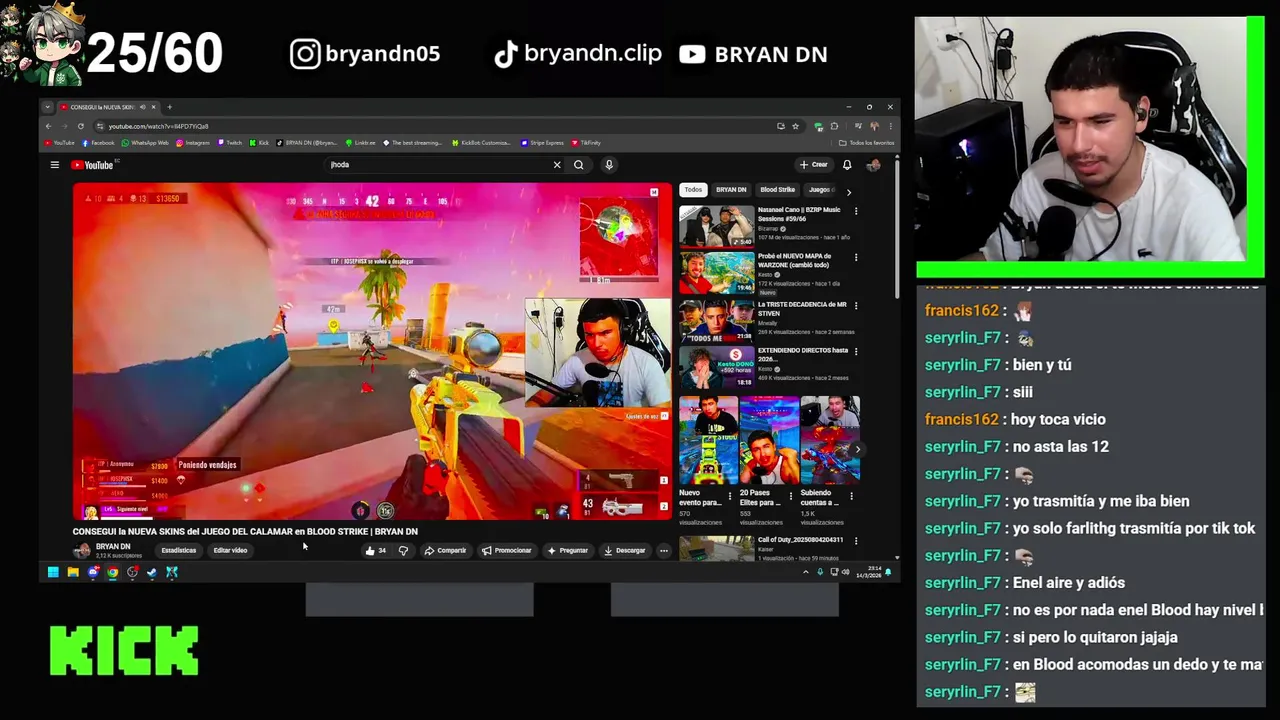This screenshot has width=1280, height=720.
Task: Like the video with thumbs up
Action: coord(376,550)
